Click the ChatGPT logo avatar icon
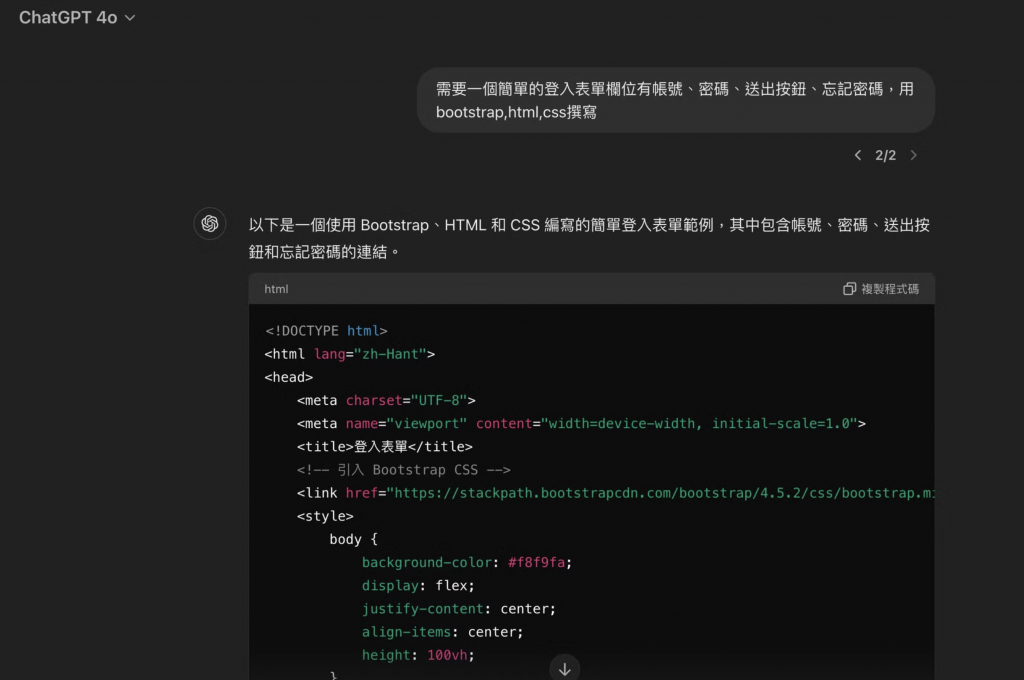1024x680 pixels. [x=210, y=223]
